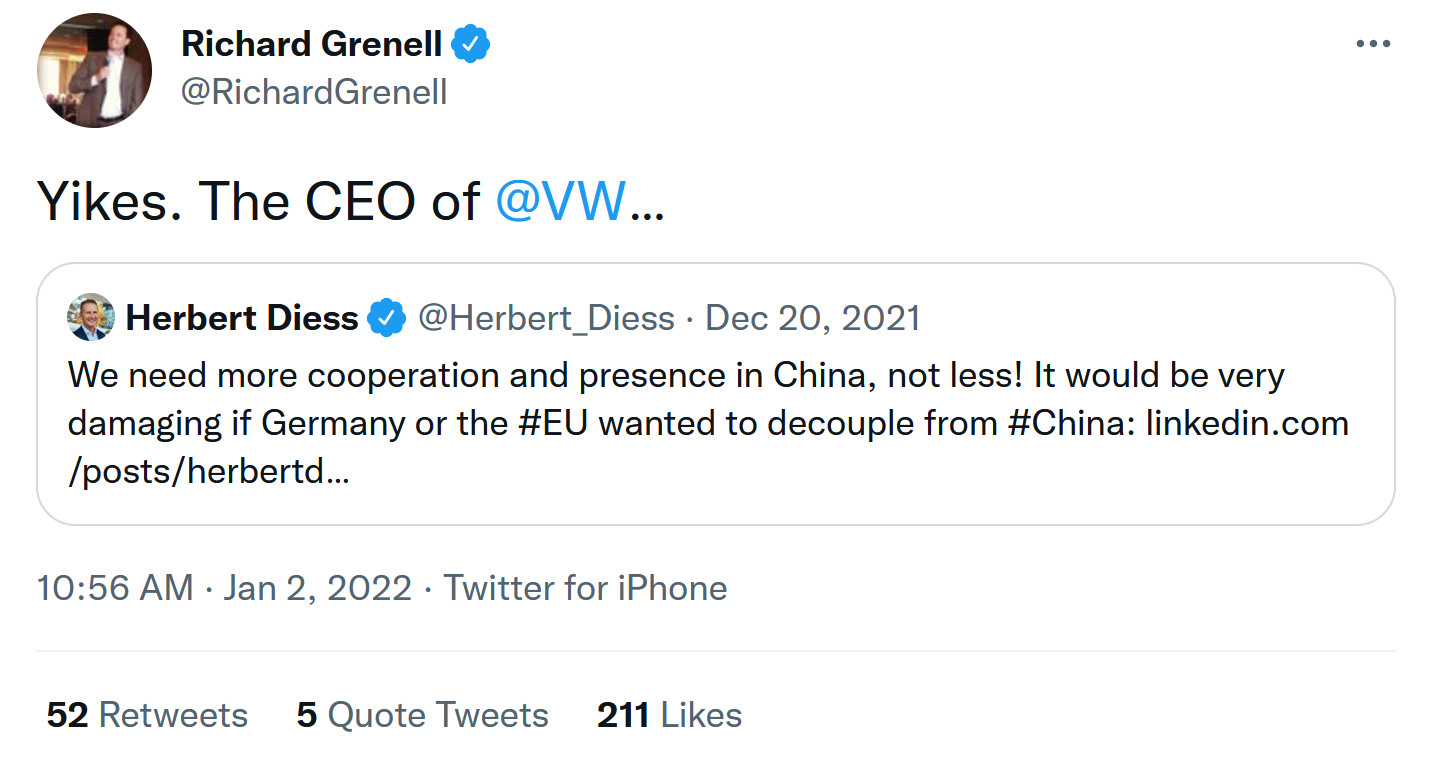Screen dimensions: 1430x773
Task: Click Richard Grenell's profile photo
Action: tap(94, 70)
